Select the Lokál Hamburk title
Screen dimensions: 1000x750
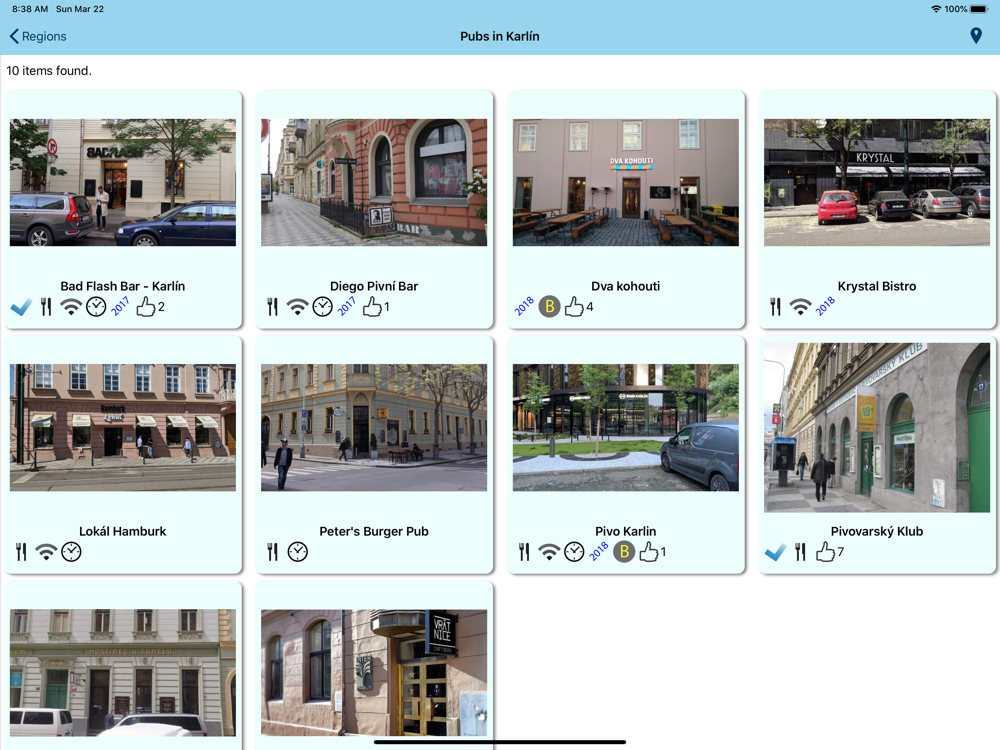(122, 531)
